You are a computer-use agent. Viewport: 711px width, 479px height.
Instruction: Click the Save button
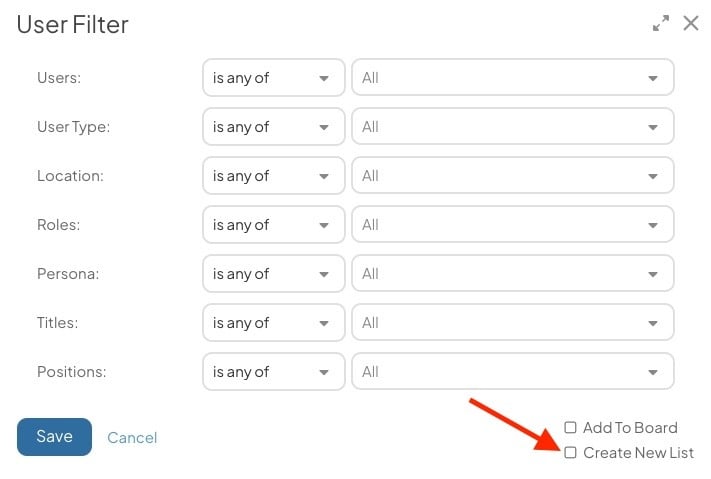point(54,437)
